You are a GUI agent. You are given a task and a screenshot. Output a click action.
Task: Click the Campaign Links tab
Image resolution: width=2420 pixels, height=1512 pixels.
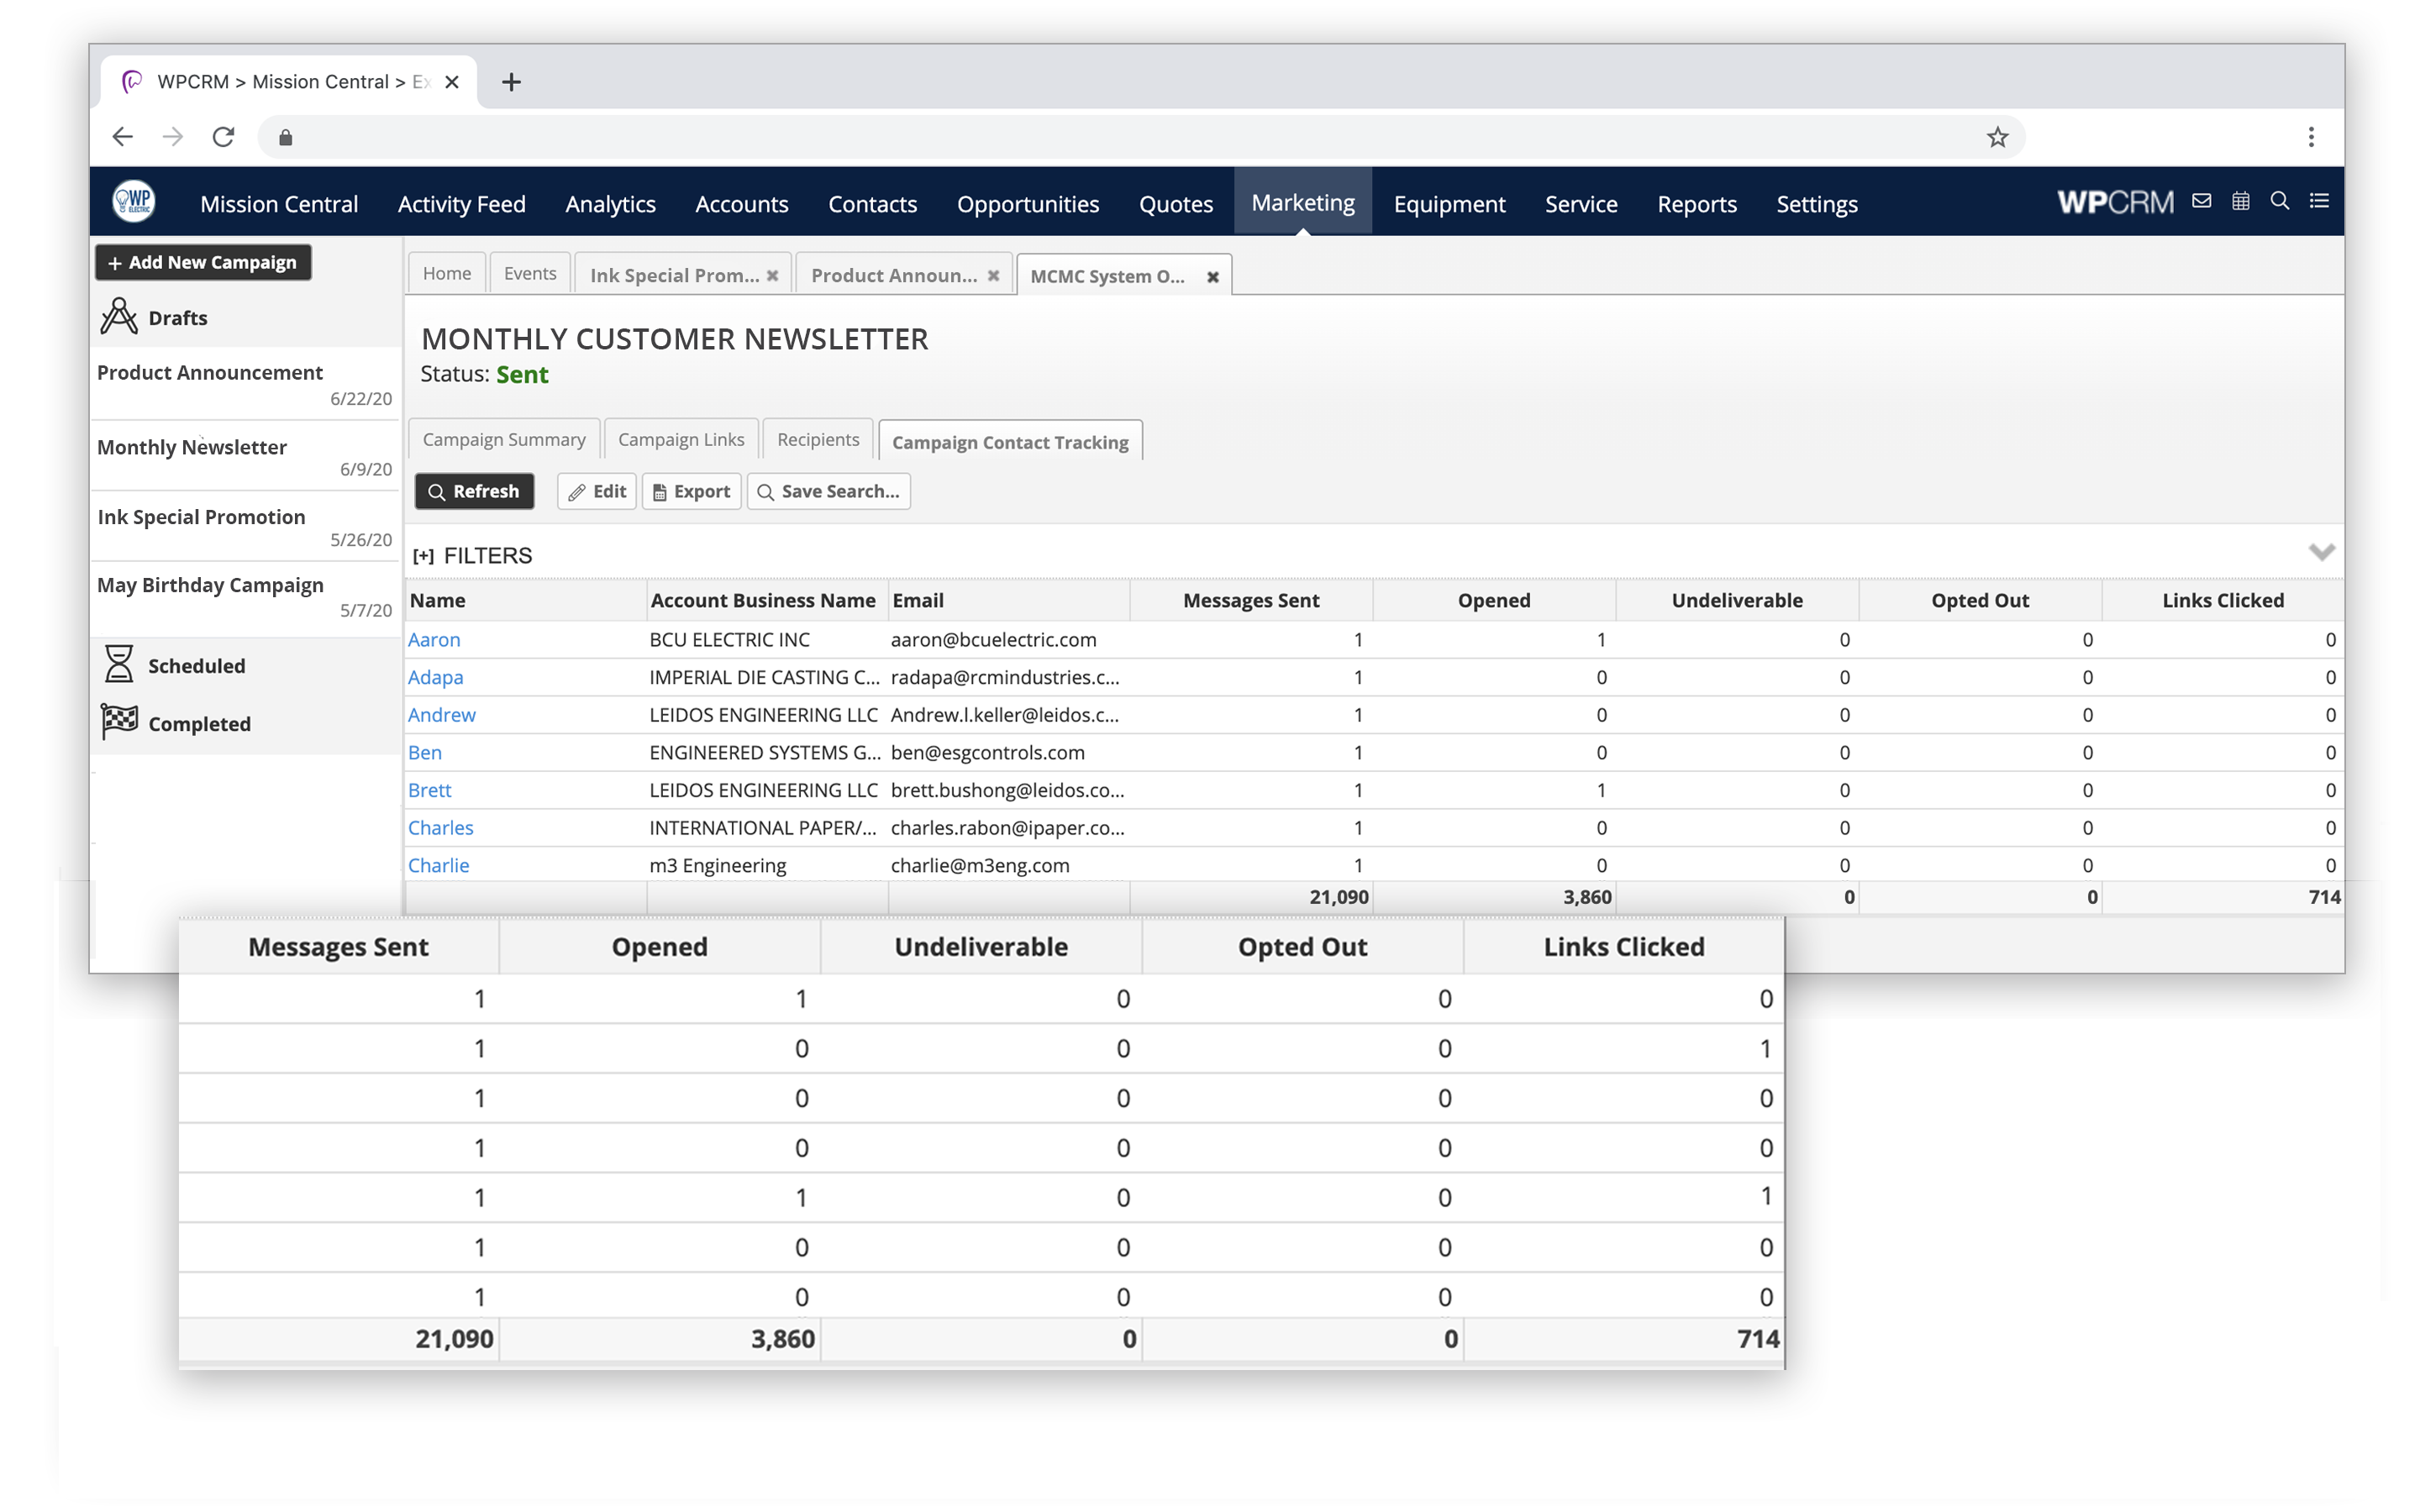680,439
